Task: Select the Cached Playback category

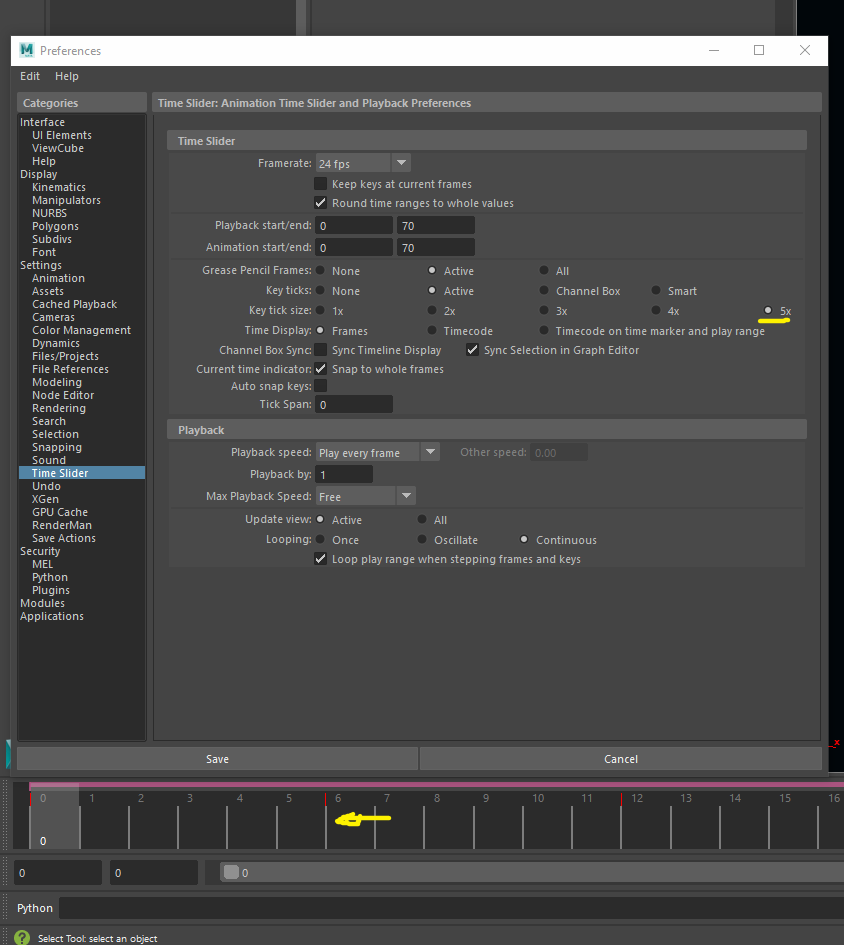Action: [x=75, y=304]
